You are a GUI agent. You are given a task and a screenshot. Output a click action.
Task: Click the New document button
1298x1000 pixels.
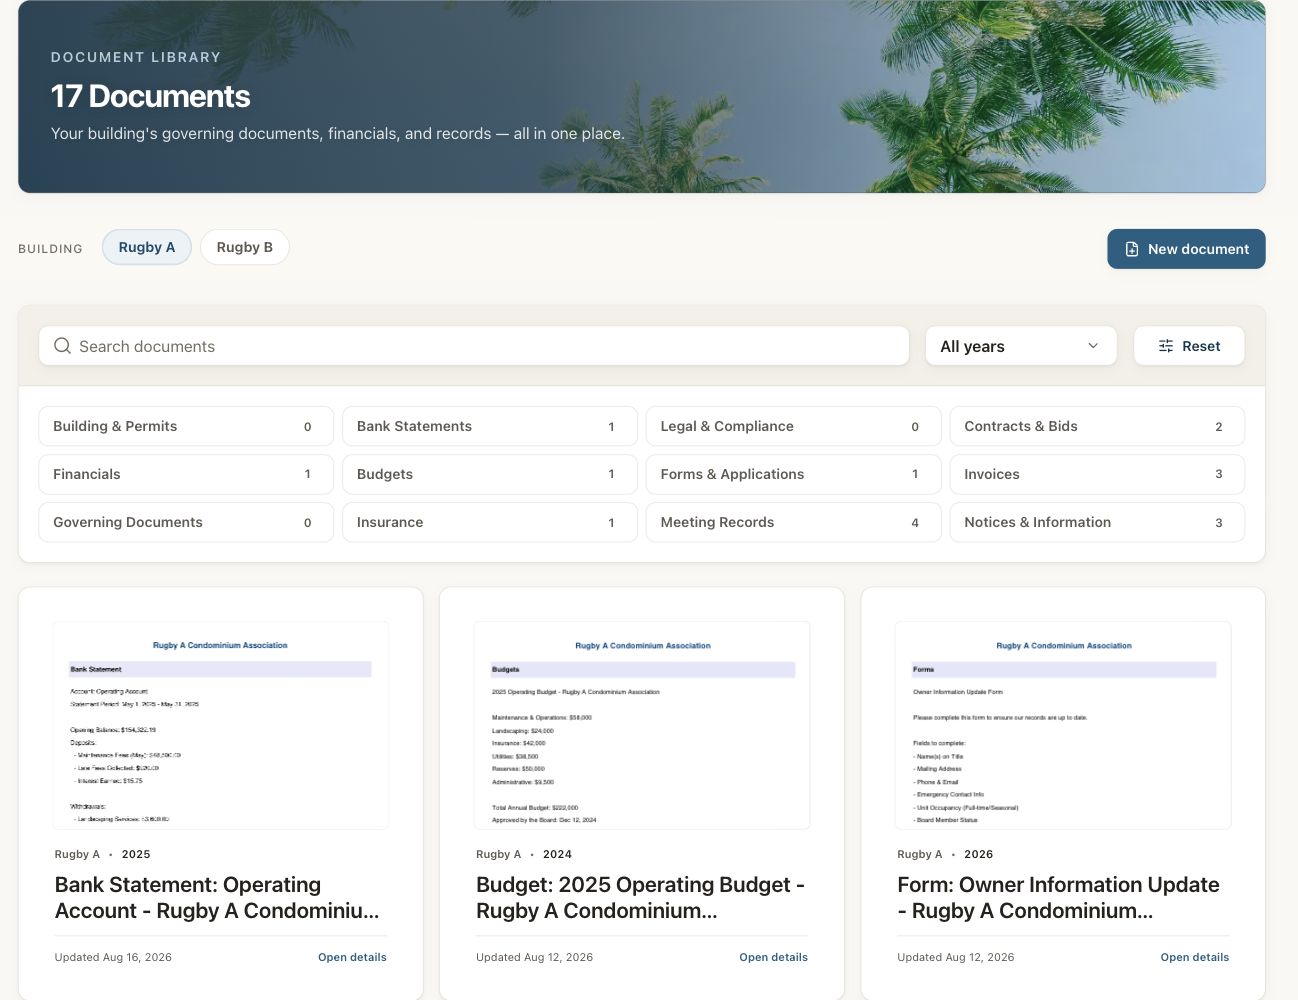pos(1186,249)
